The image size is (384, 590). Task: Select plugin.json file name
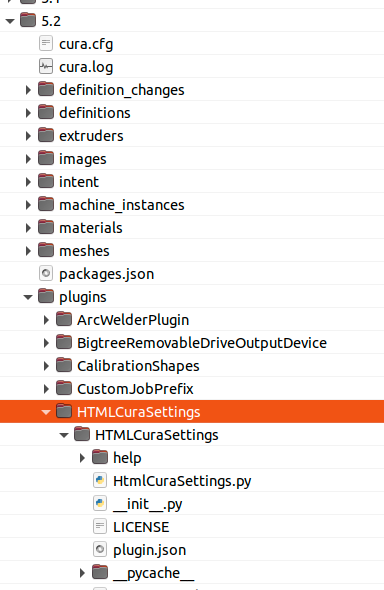150,550
